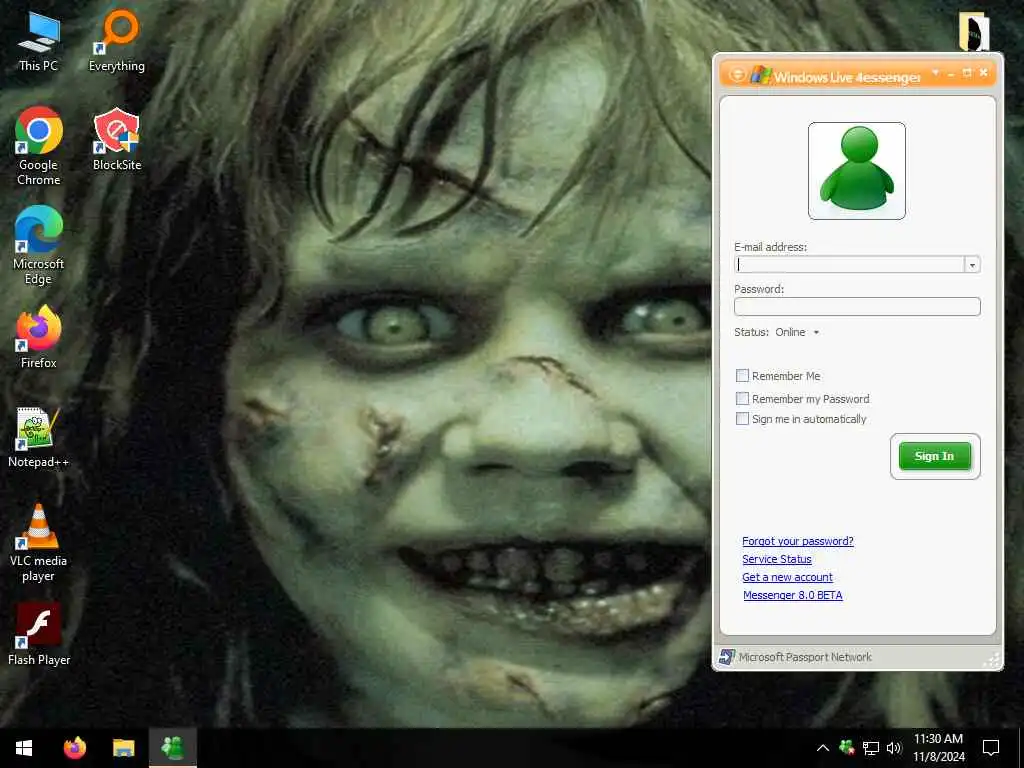Select Messenger taskbar button

coord(172,748)
